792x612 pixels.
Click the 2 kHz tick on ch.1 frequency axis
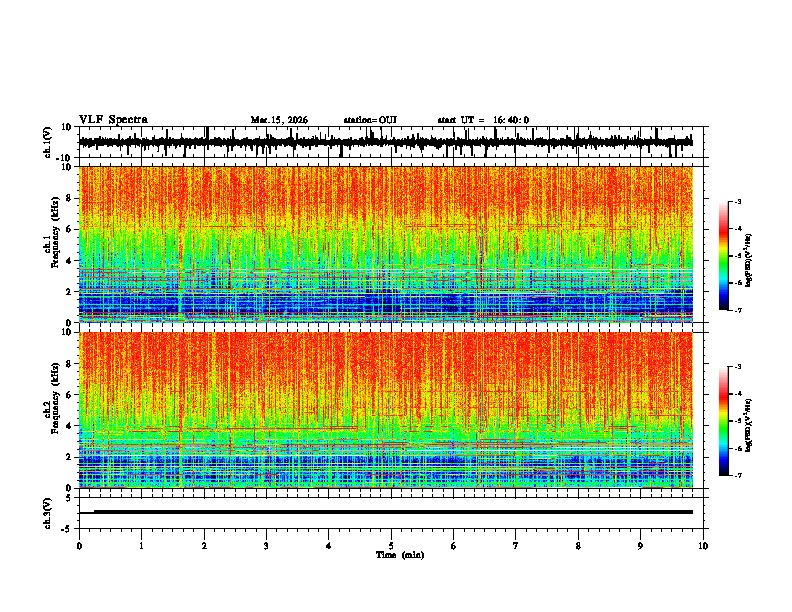69,291
